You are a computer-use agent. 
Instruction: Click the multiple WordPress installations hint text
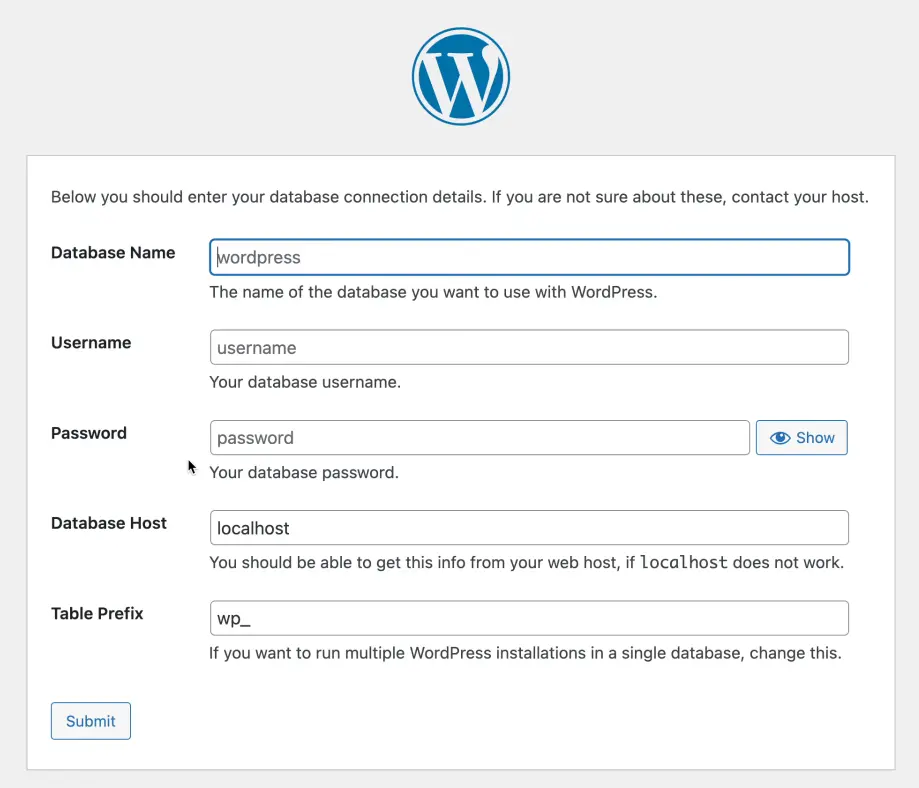(525, 654)
